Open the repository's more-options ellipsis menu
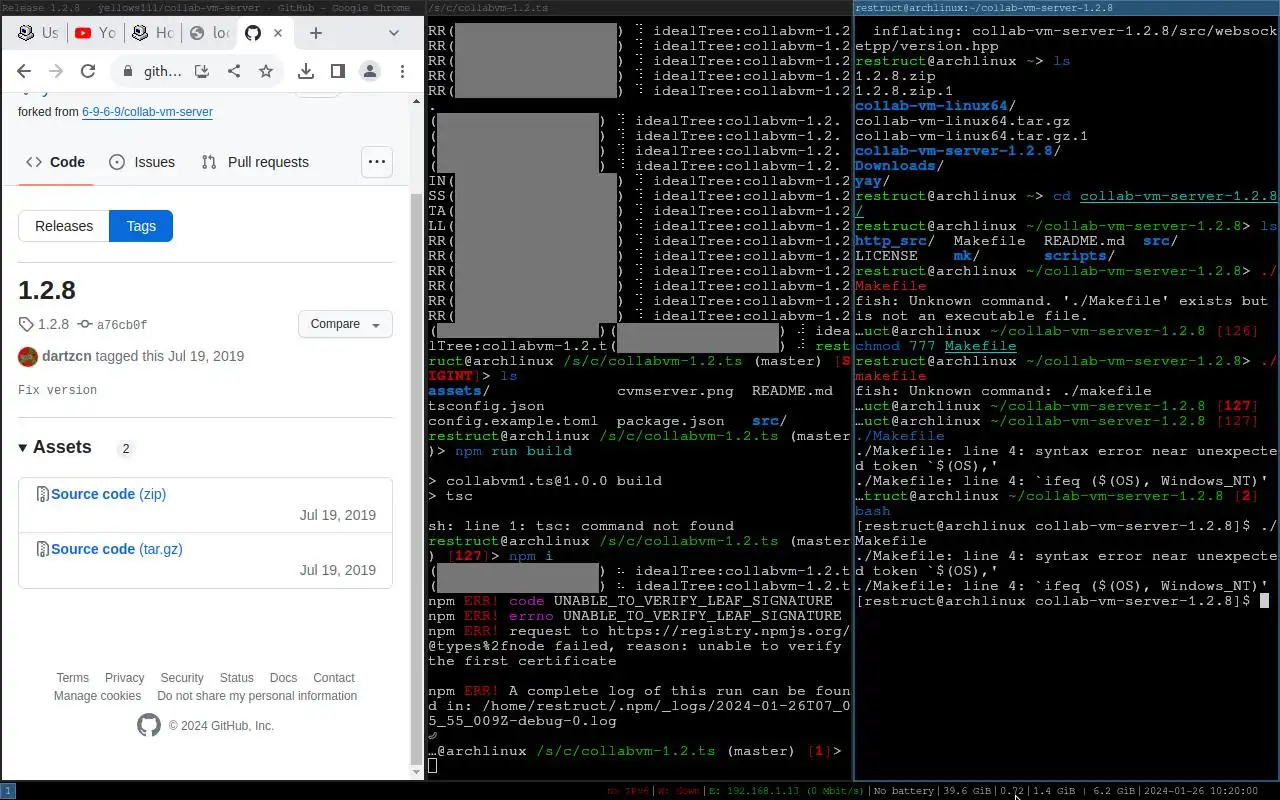 coord(377,162)
